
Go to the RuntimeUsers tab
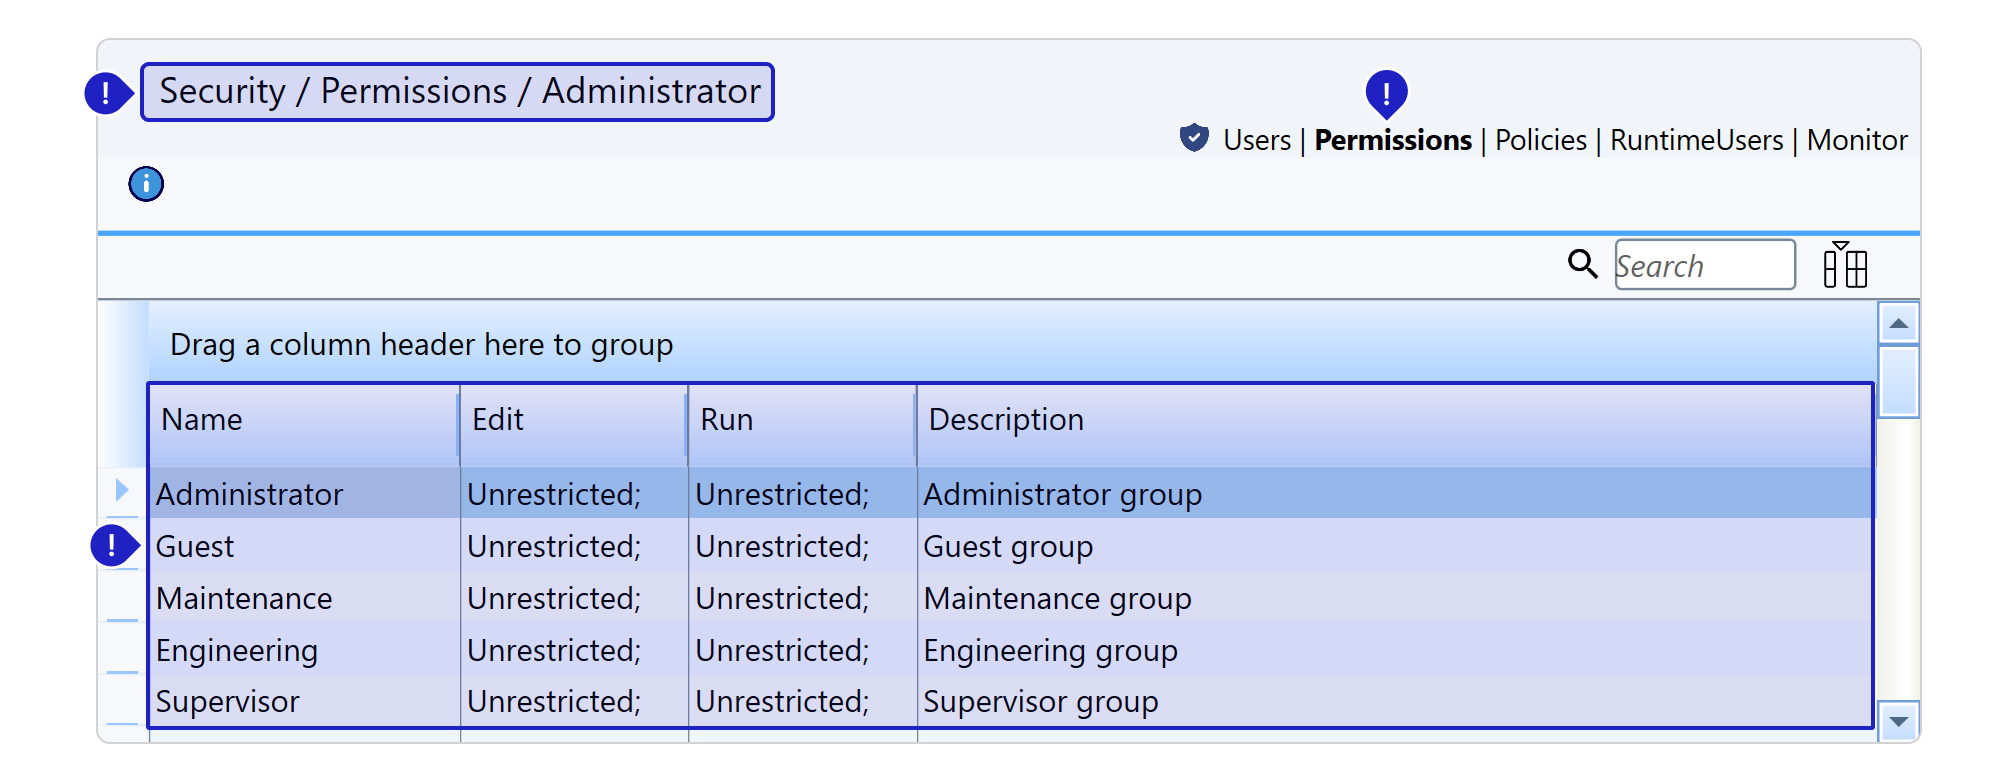(1696, 140)
